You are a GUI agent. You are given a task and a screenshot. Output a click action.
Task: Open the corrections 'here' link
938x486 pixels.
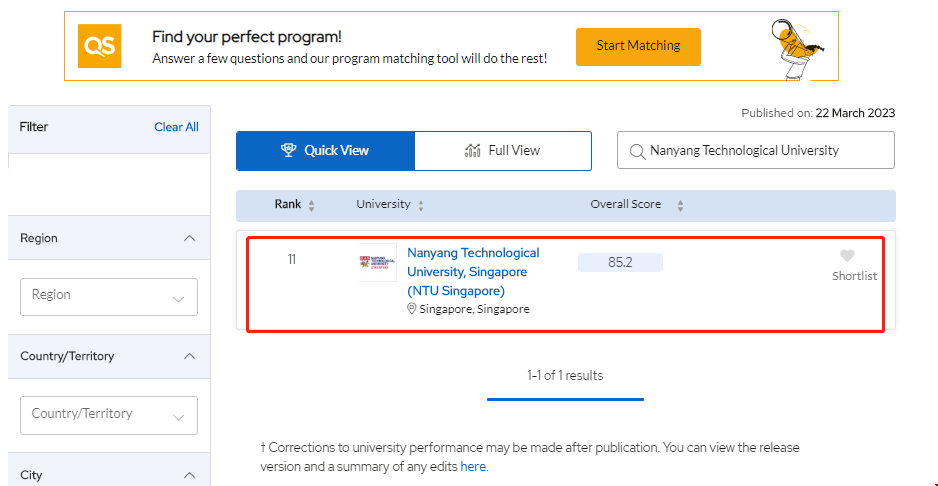coord(473,466)
